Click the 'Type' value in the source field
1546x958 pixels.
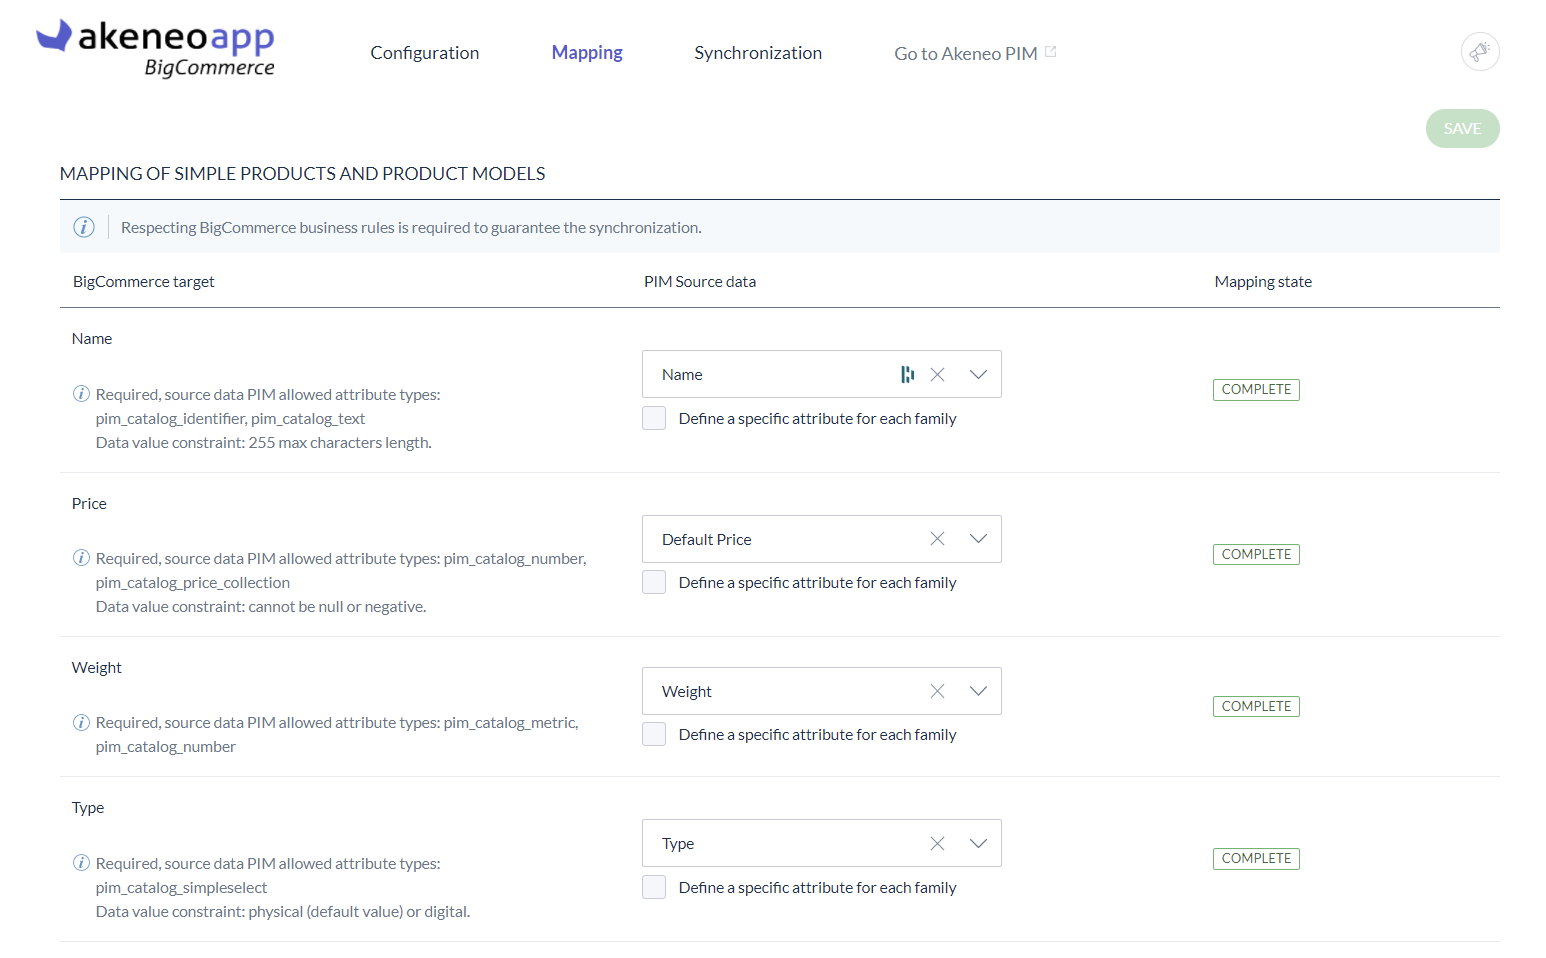pos(677,844)
